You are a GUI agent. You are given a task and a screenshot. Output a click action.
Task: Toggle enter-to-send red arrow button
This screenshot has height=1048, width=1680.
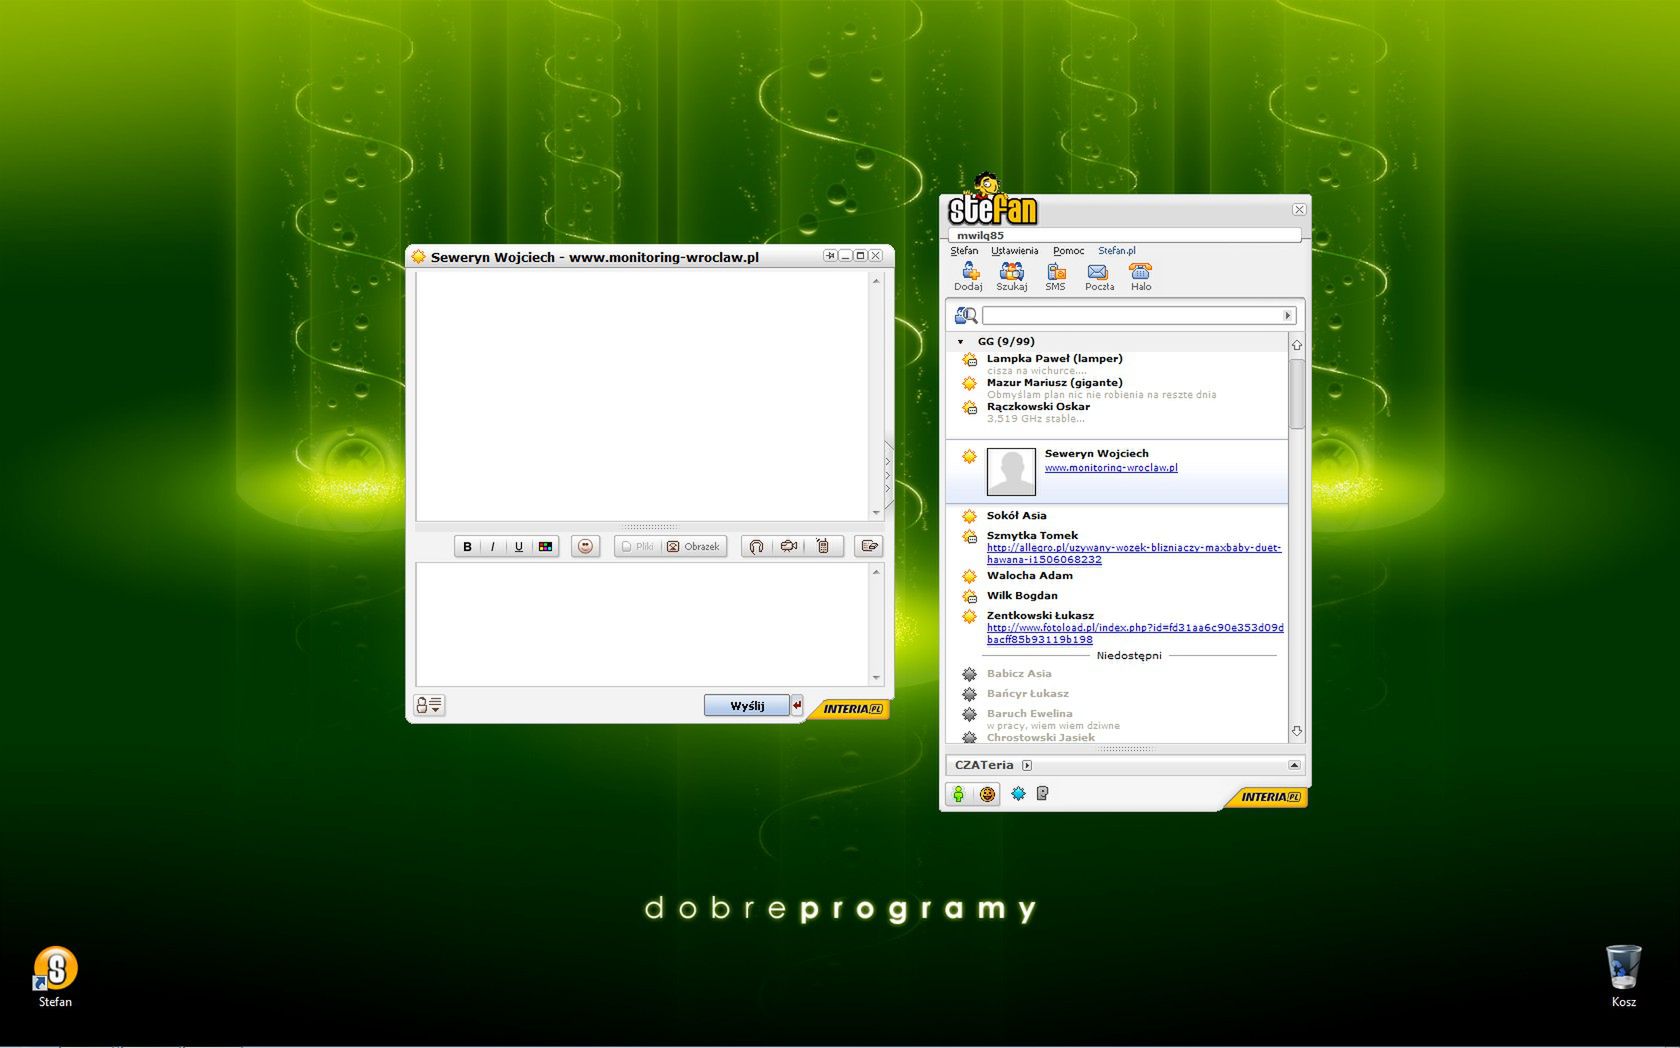click(x=797, y=706)
